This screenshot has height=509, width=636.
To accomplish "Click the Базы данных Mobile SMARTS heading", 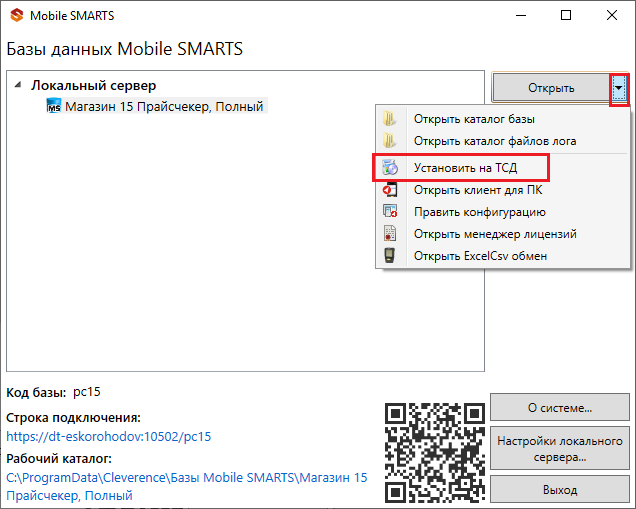I will [125, 49].
